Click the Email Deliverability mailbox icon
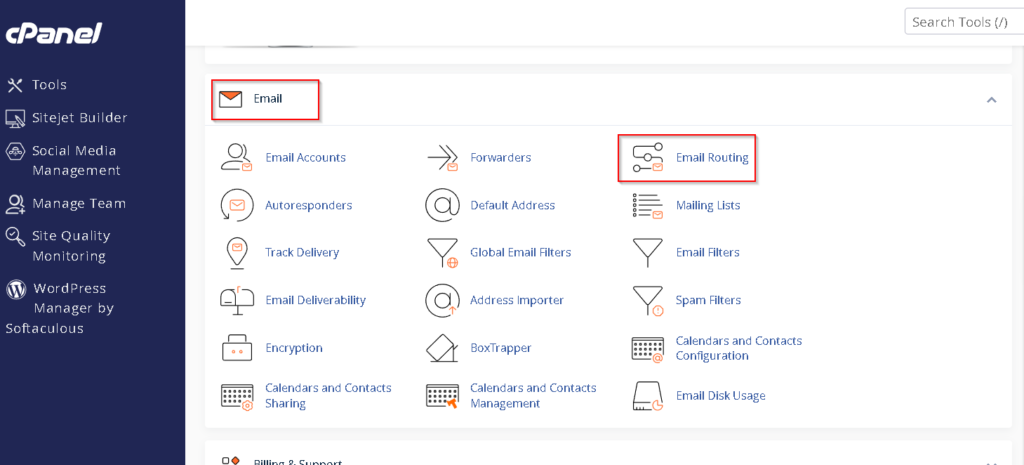The width and height of the screenshot is (1024, 465). click(x=236, y=300)
